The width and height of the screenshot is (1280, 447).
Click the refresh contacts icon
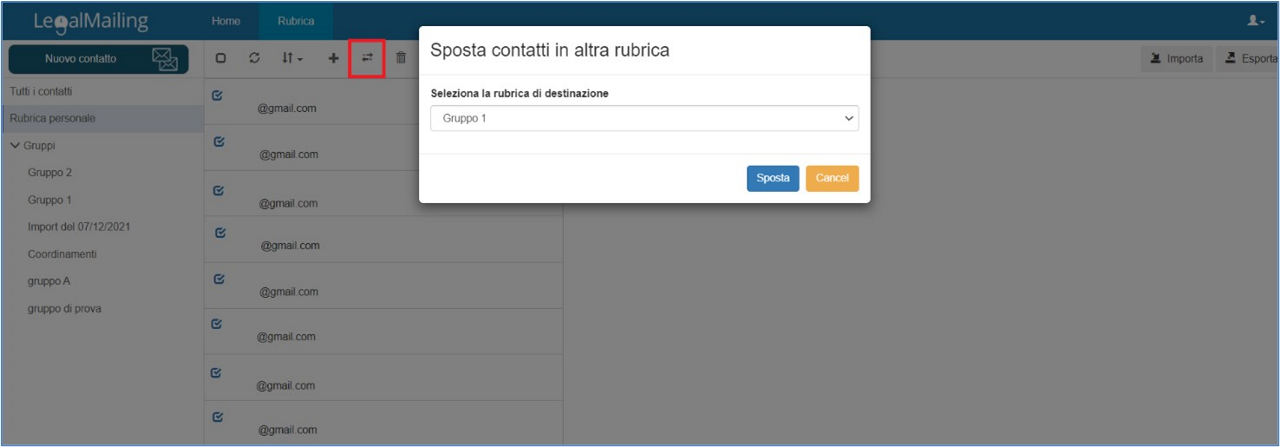click(x=255, y=59)
